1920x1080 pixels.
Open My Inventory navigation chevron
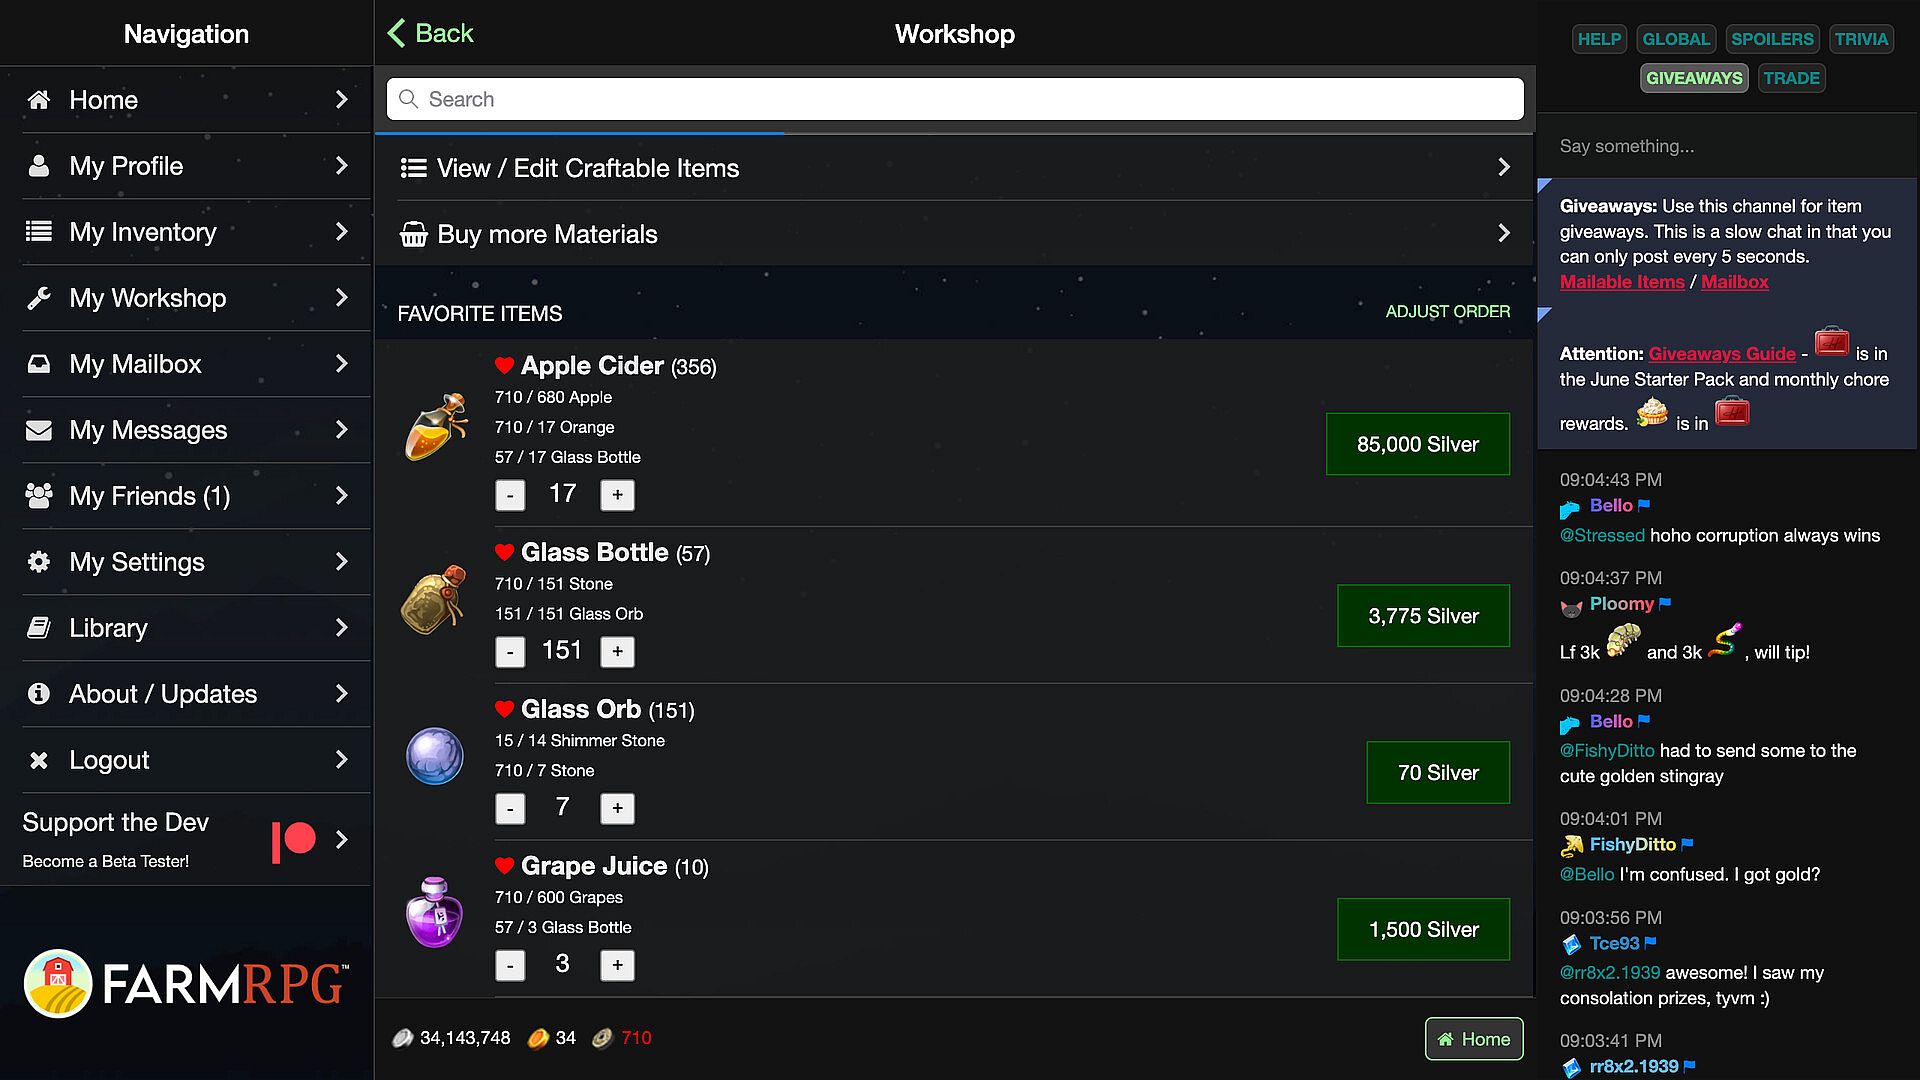[x=341, y=232]
